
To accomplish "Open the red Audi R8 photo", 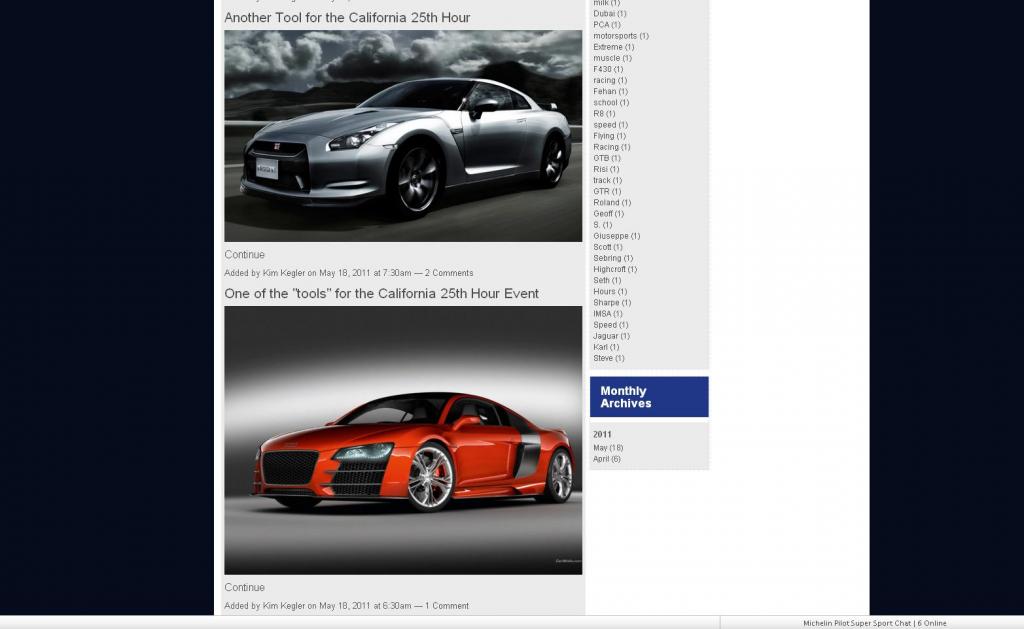I will pos(403,440).
